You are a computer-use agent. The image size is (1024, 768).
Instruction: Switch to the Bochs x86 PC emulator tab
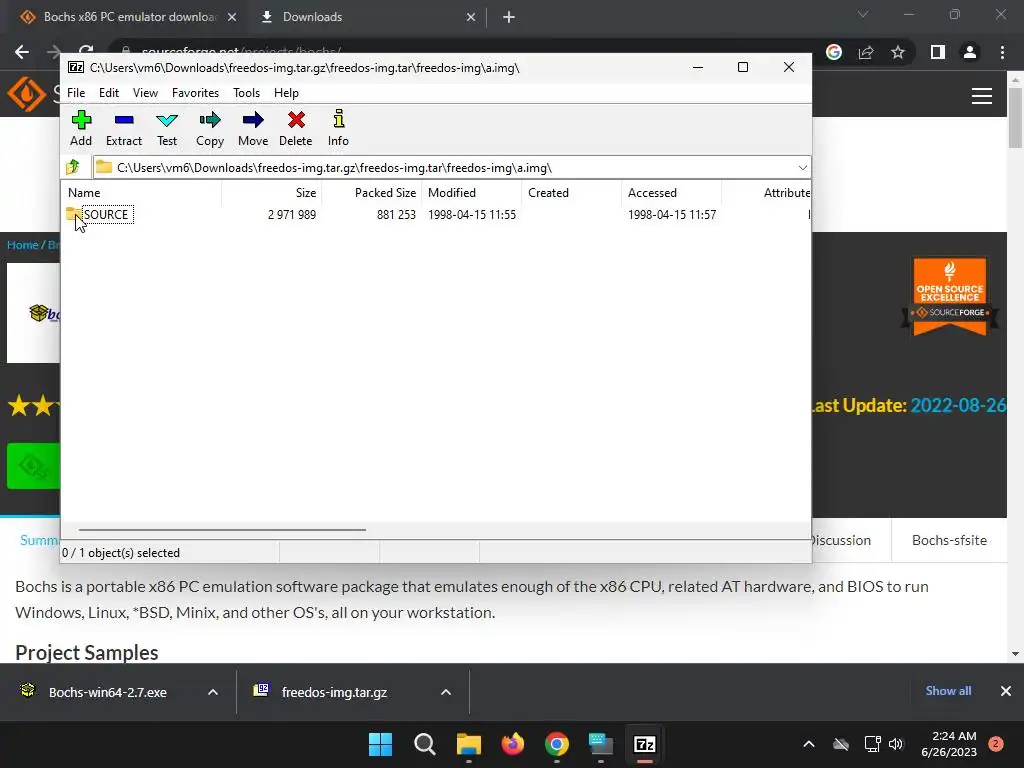(x=129, y=17)
